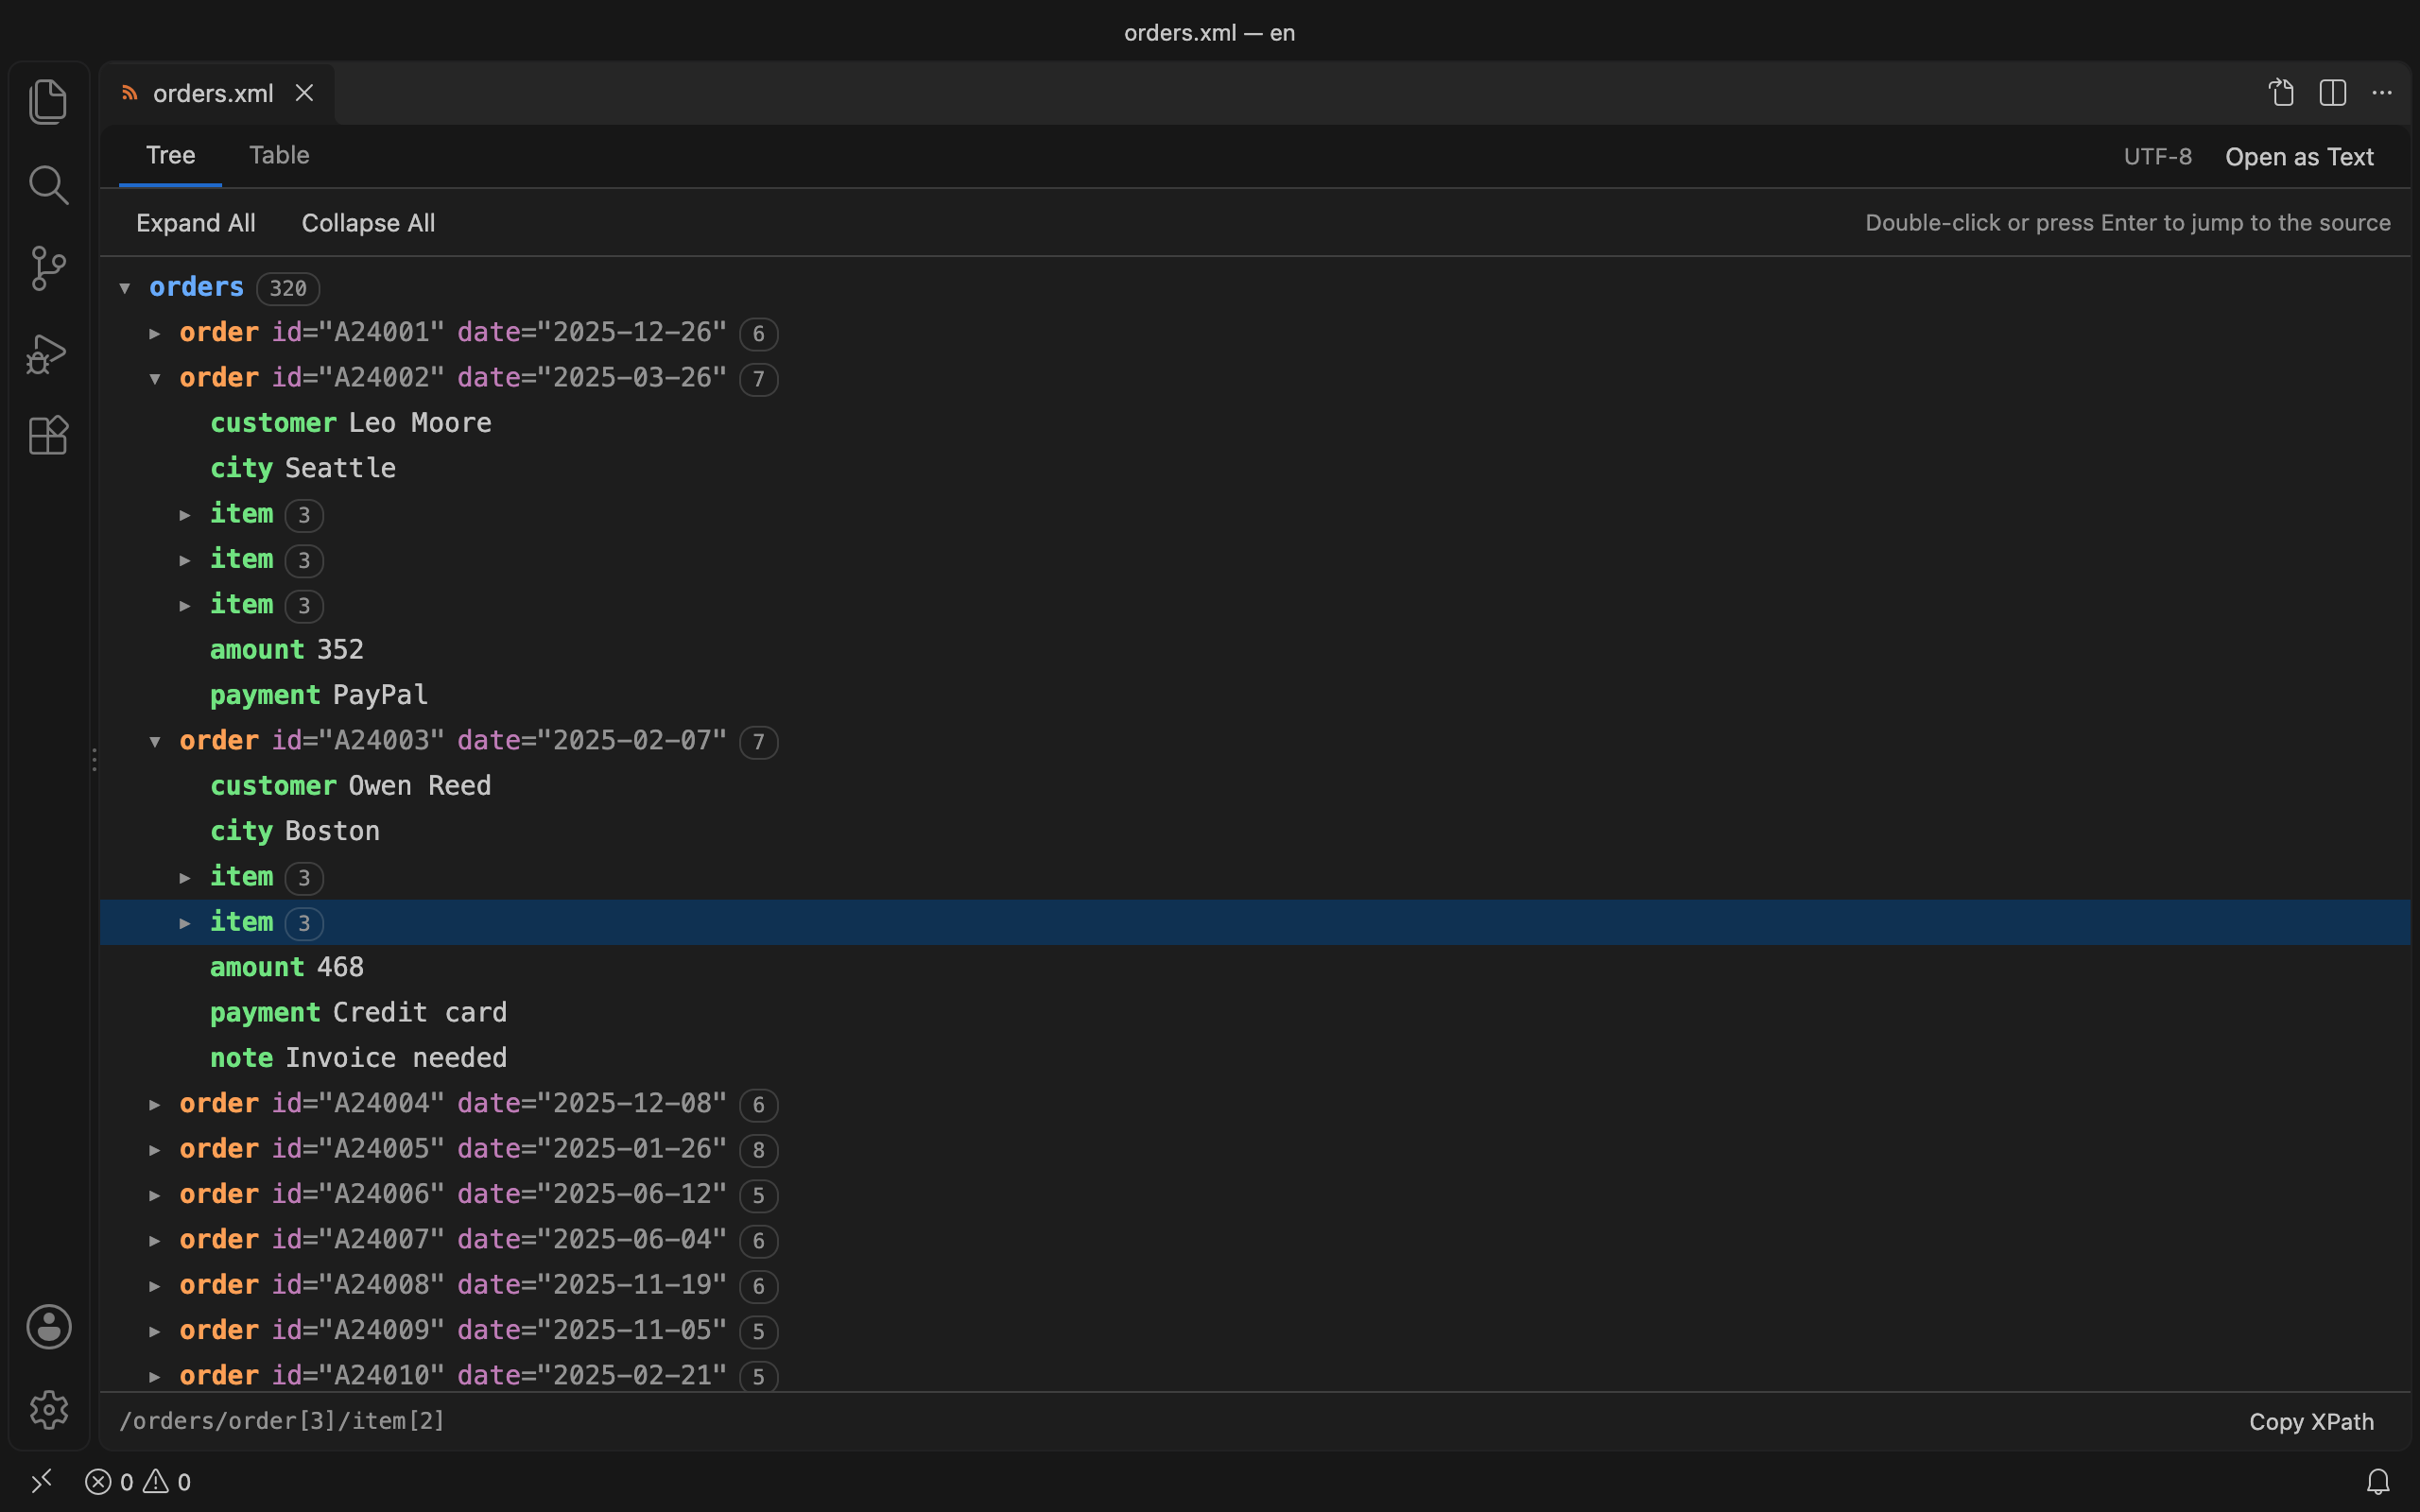Select the 'payment PayPal' row

point(1255,695)
